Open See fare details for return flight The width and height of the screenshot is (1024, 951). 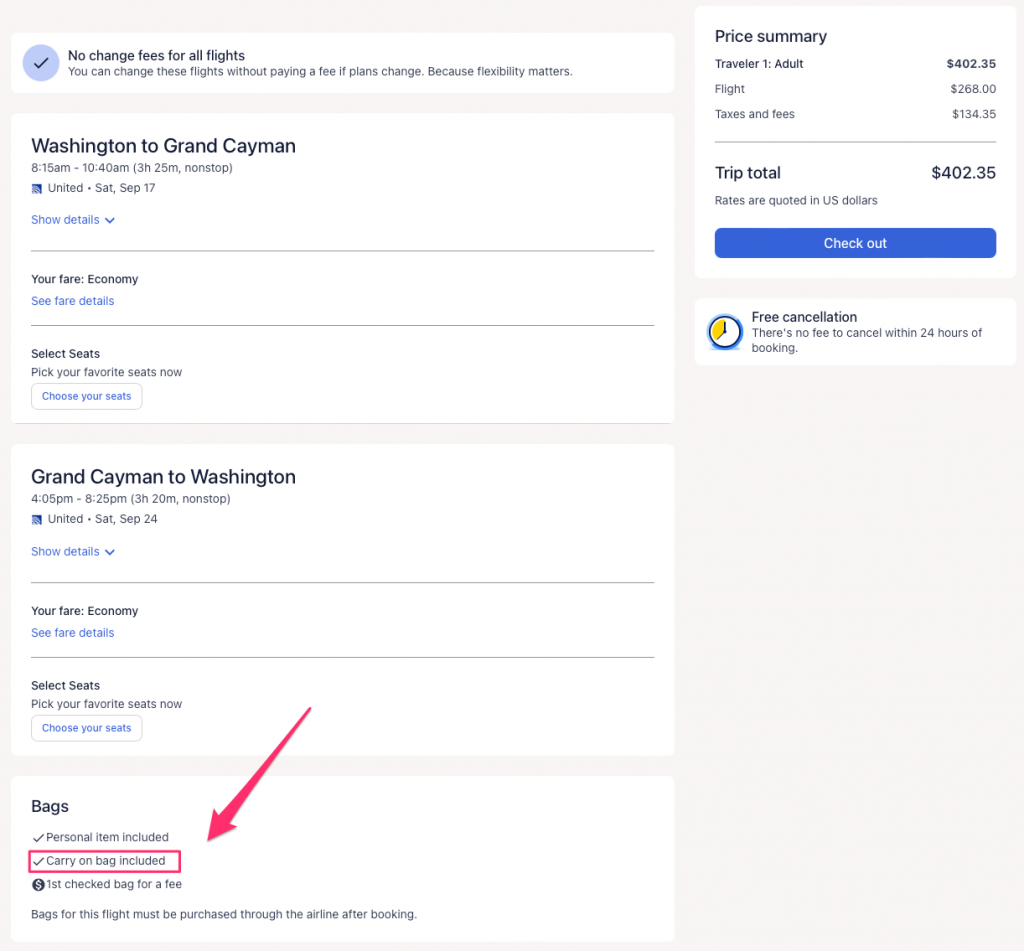(x=73, y=633)
